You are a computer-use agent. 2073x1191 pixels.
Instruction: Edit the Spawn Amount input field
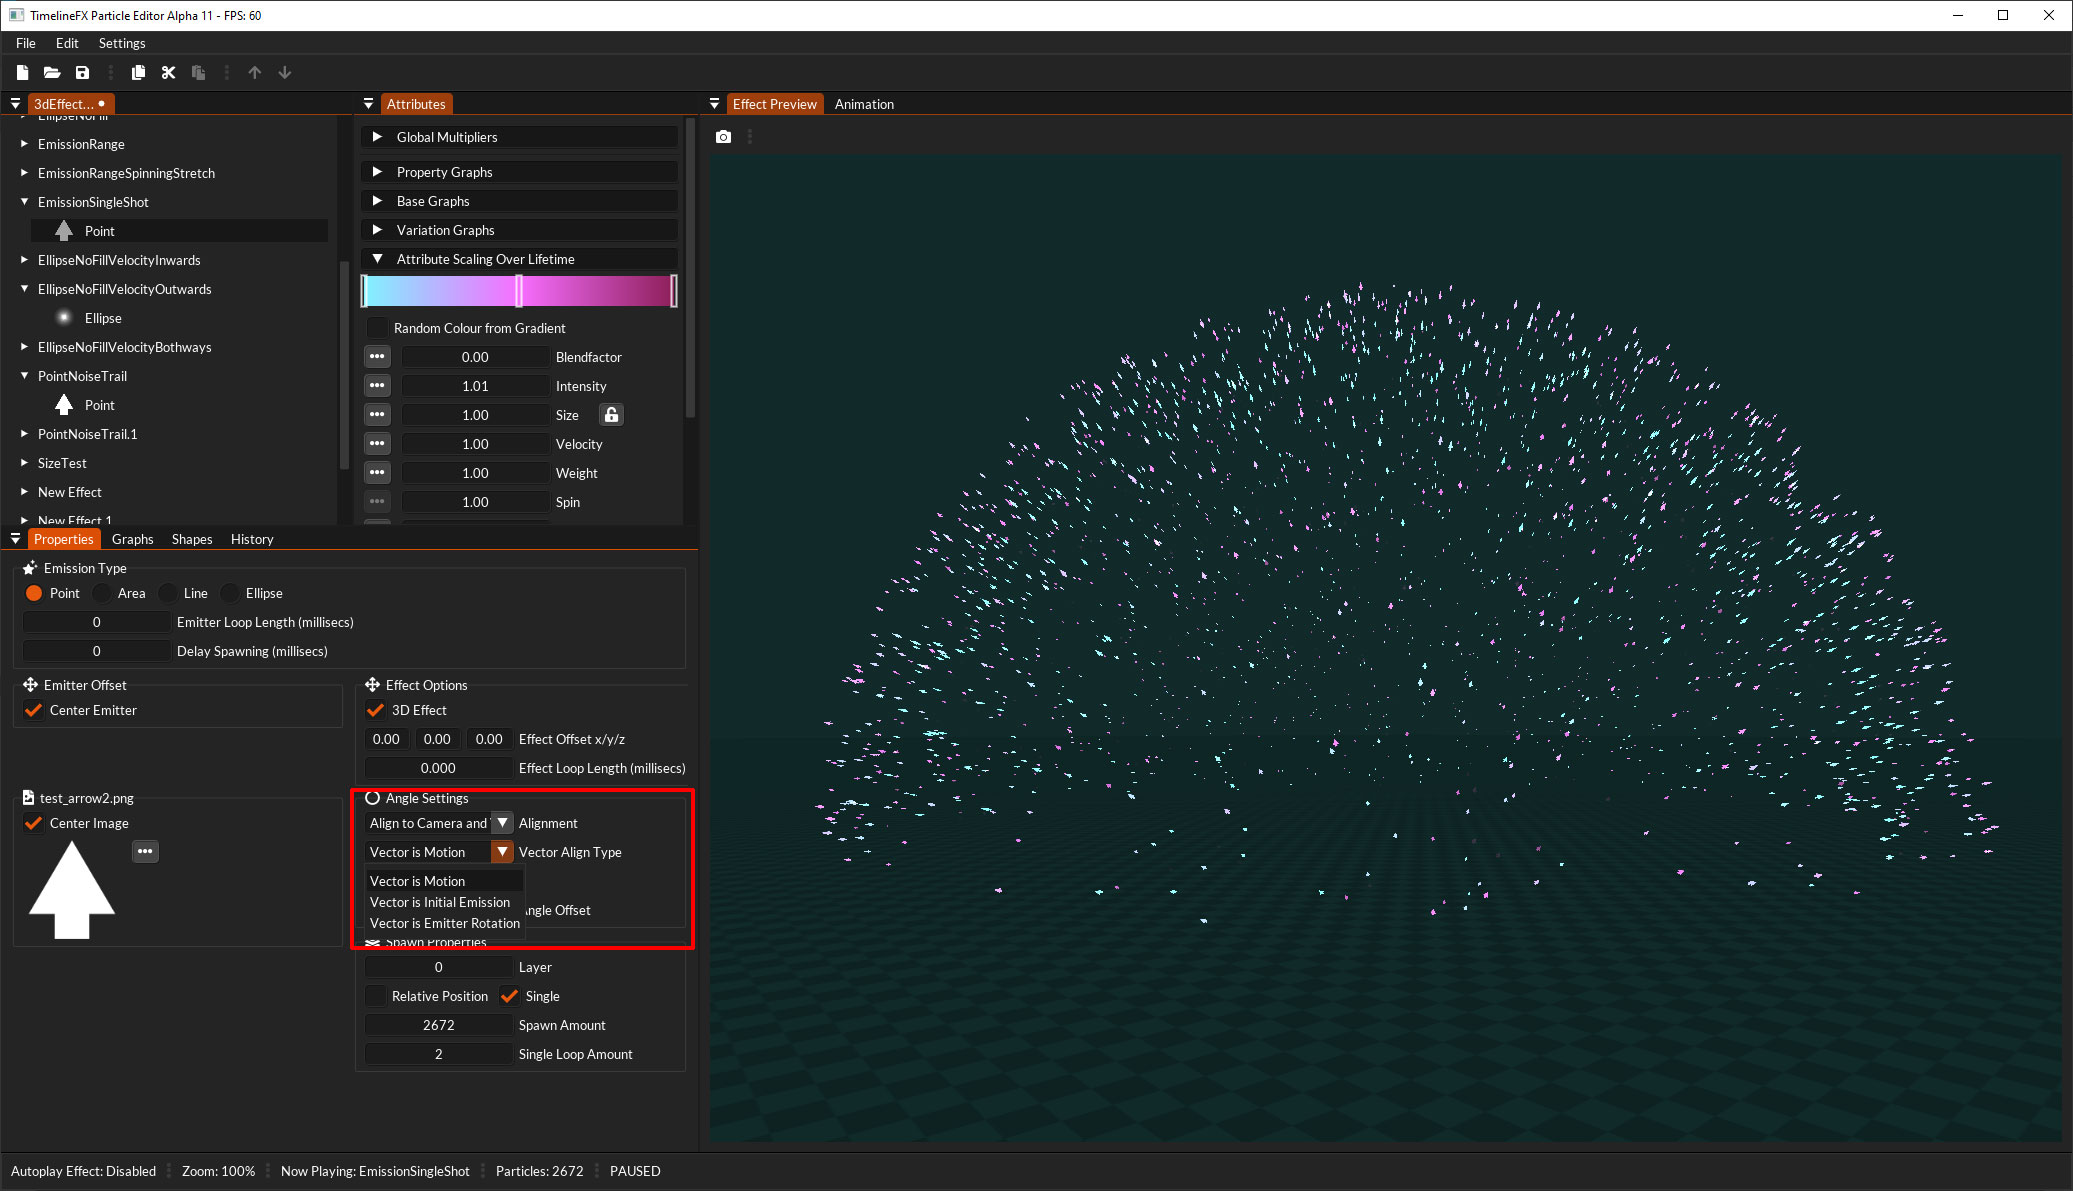pos(438,1024)
